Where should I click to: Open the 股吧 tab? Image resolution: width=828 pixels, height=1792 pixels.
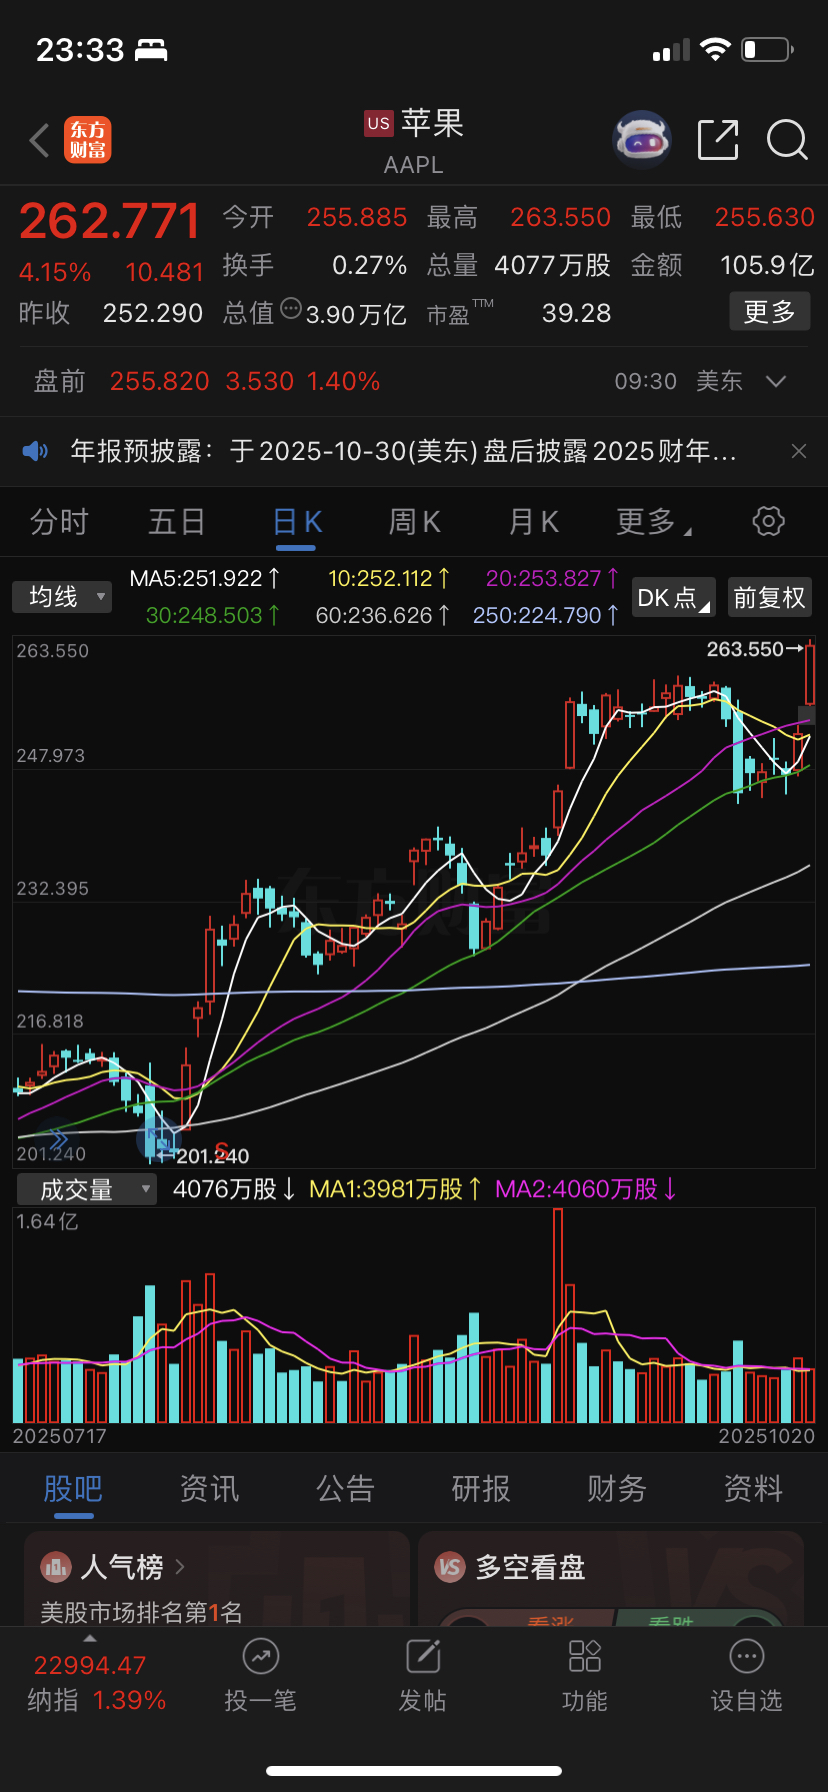(x=73, y=1488)
